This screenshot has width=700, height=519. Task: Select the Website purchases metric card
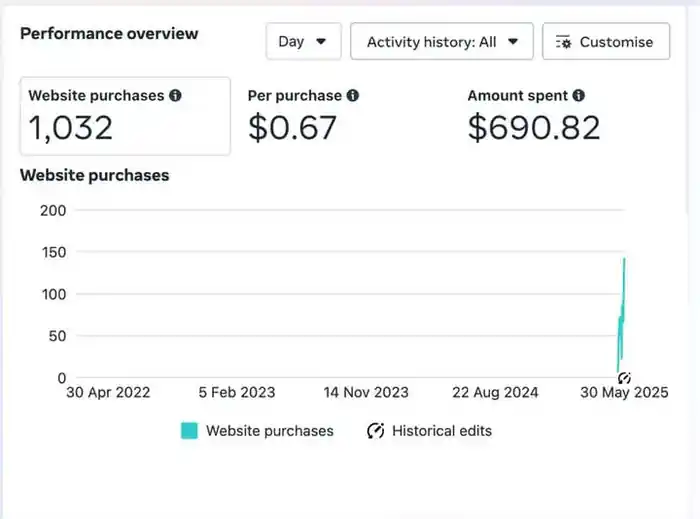pyautogui.click(x=125, y=116)
